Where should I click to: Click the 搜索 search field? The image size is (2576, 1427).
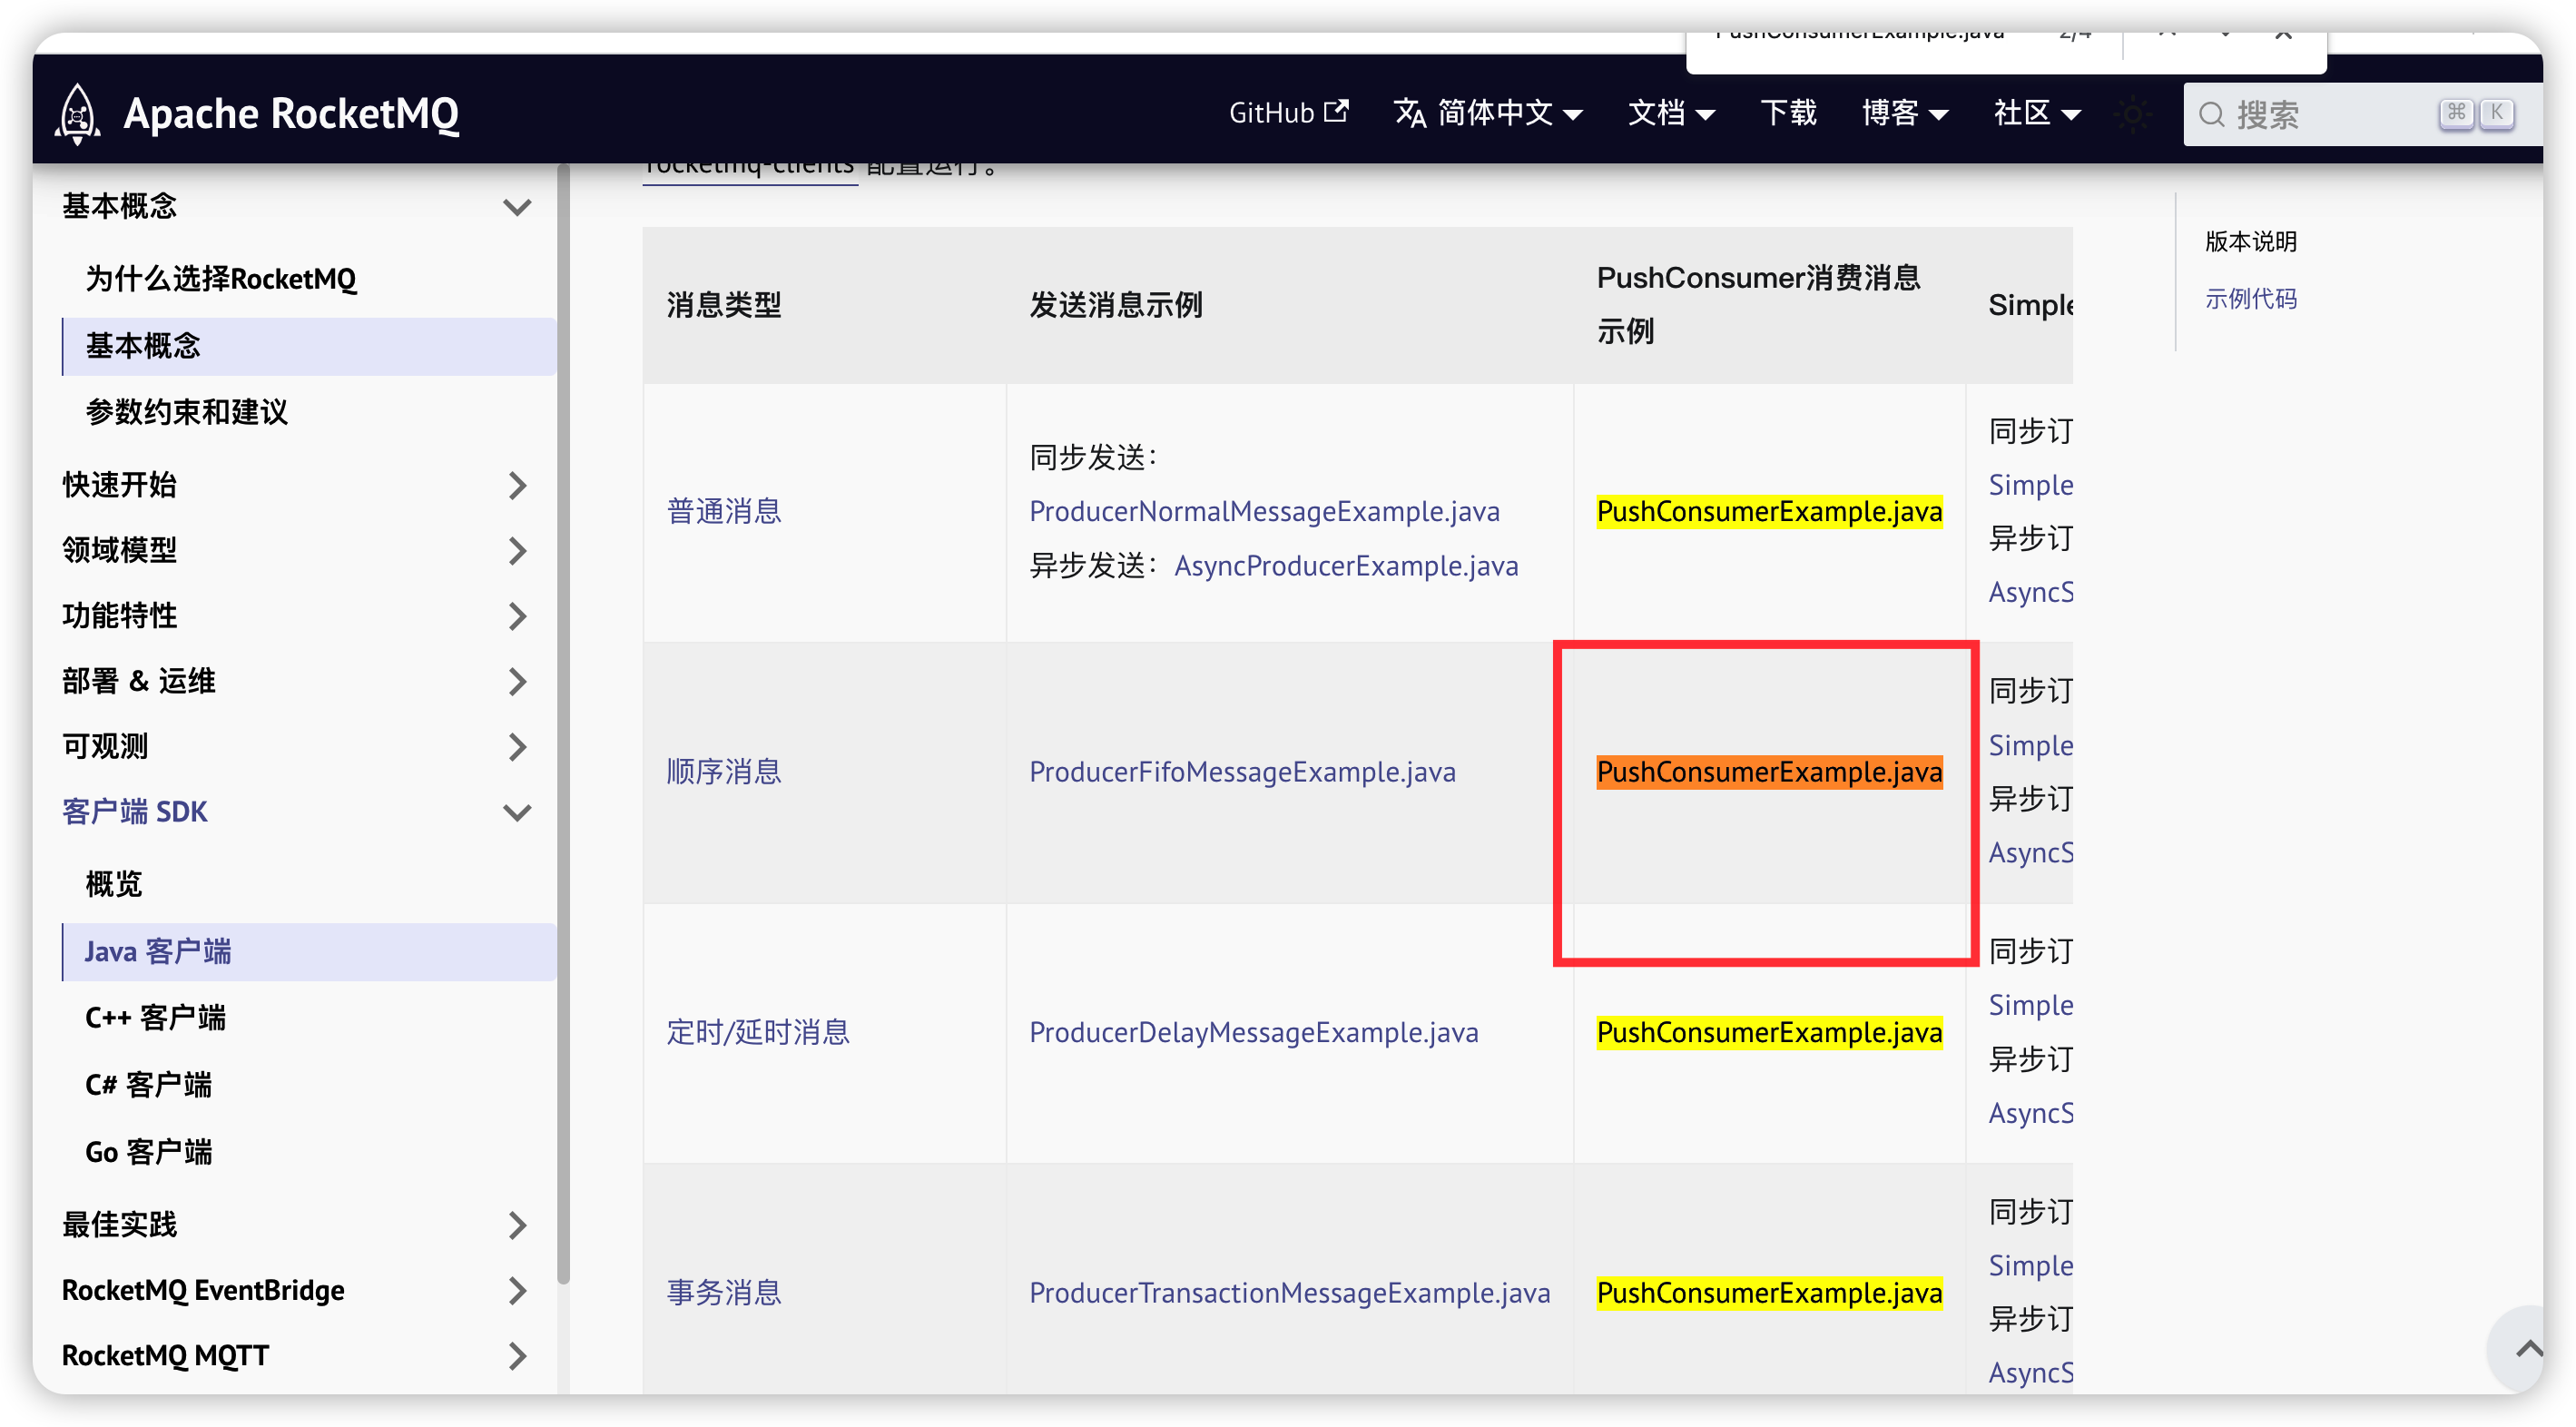click(2361, 114)
